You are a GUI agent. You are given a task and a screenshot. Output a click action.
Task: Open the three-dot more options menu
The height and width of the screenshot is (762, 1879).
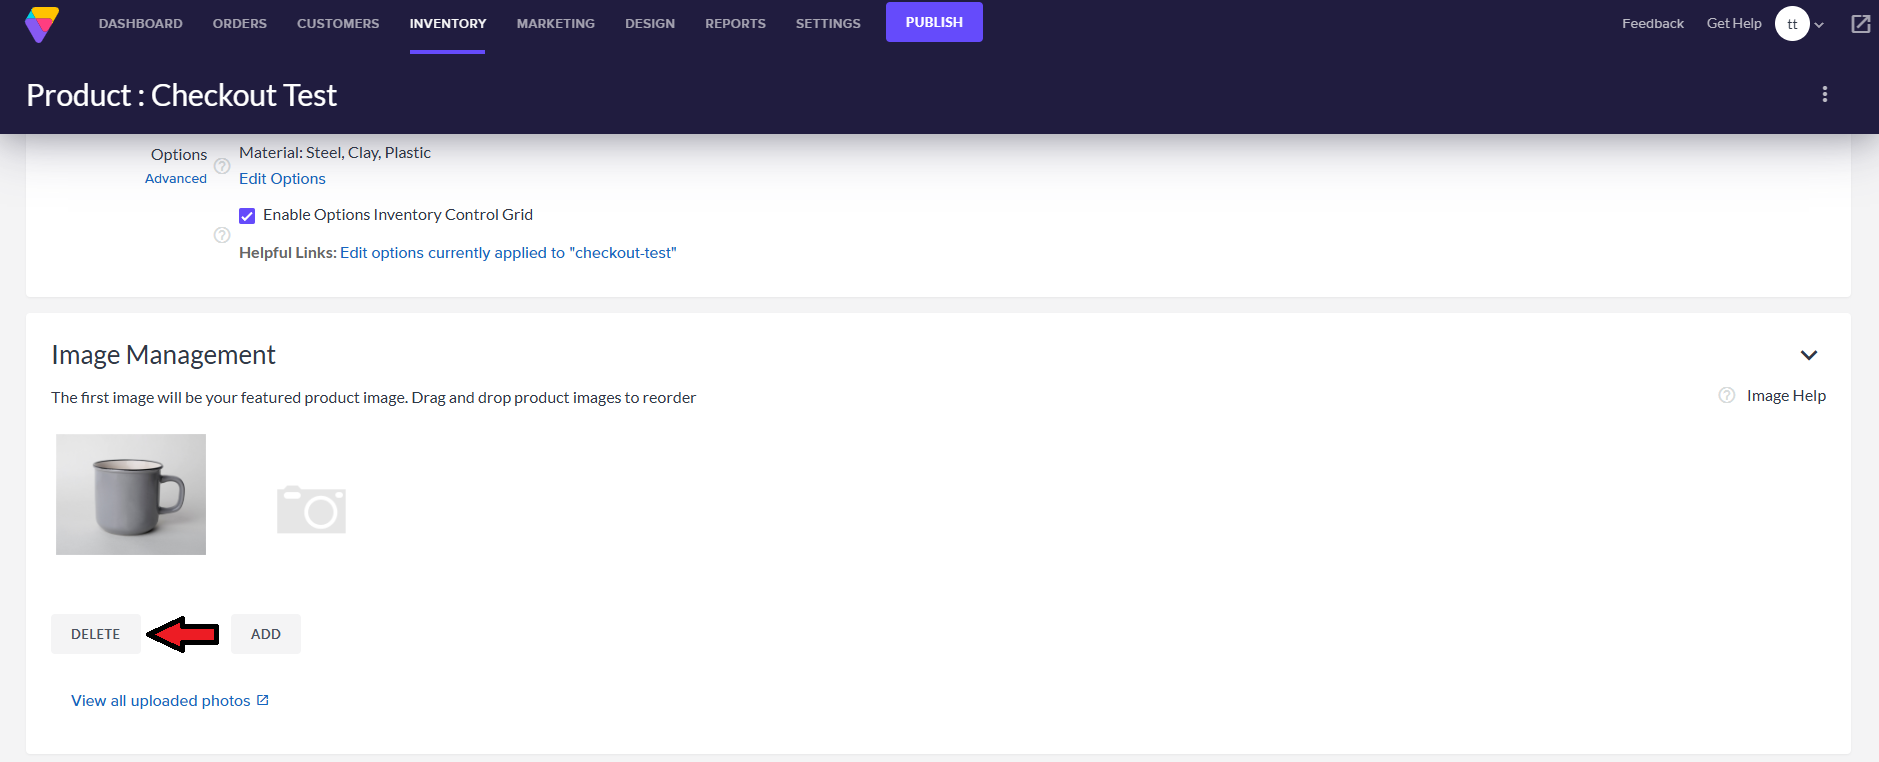[x=1824, y=94]
